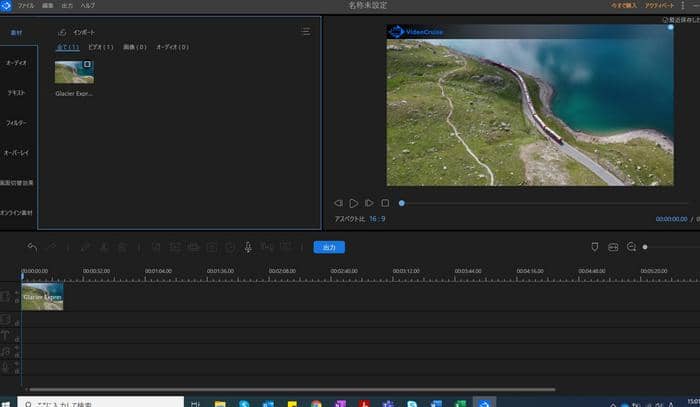Click the blue 出力 export button
Screen dimensions: 700x407
click(329, 247)
